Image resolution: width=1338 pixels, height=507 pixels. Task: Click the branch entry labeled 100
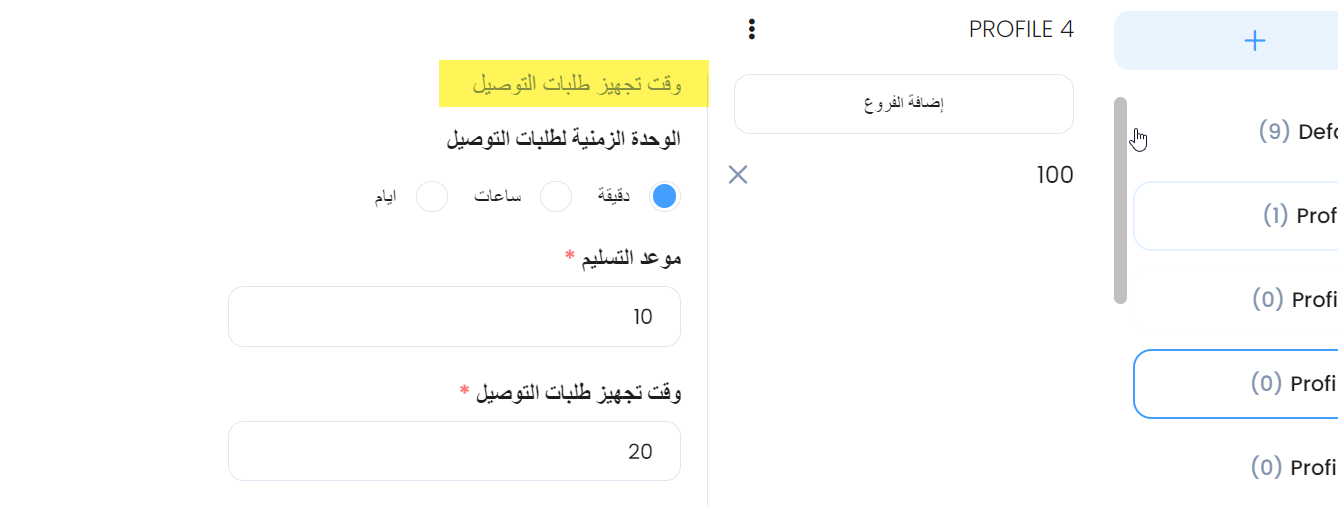coord(1055,175)
